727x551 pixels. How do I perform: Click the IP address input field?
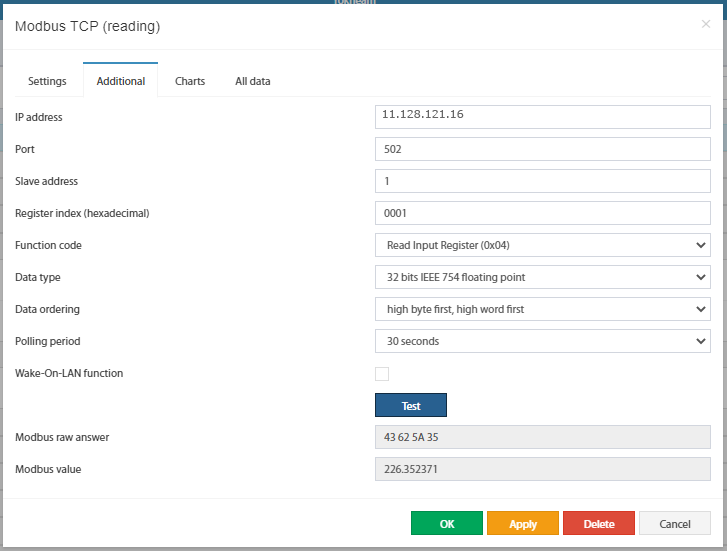(x=542, y=117)
